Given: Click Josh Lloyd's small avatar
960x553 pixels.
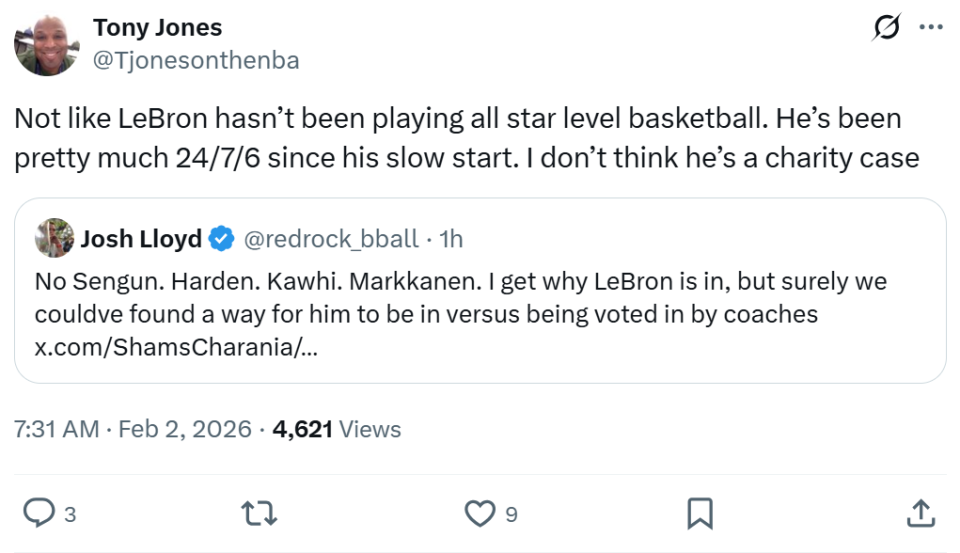Looking at the screenshot, I should (x=54, y=239).
